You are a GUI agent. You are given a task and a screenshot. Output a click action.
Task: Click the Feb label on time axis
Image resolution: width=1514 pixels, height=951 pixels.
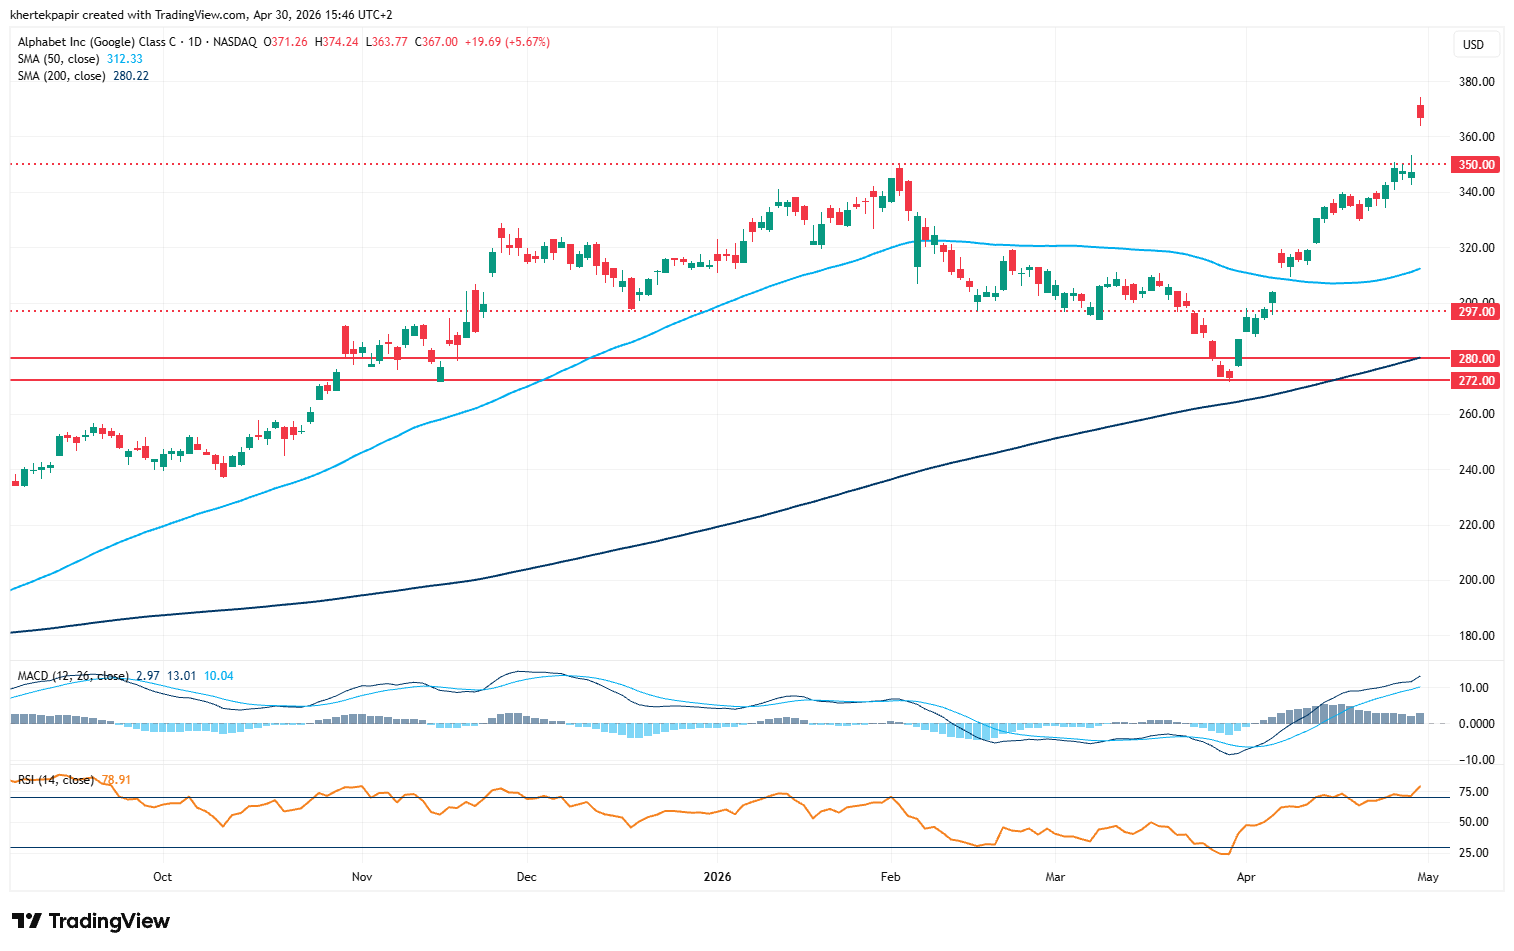click(x=890, y=877)
